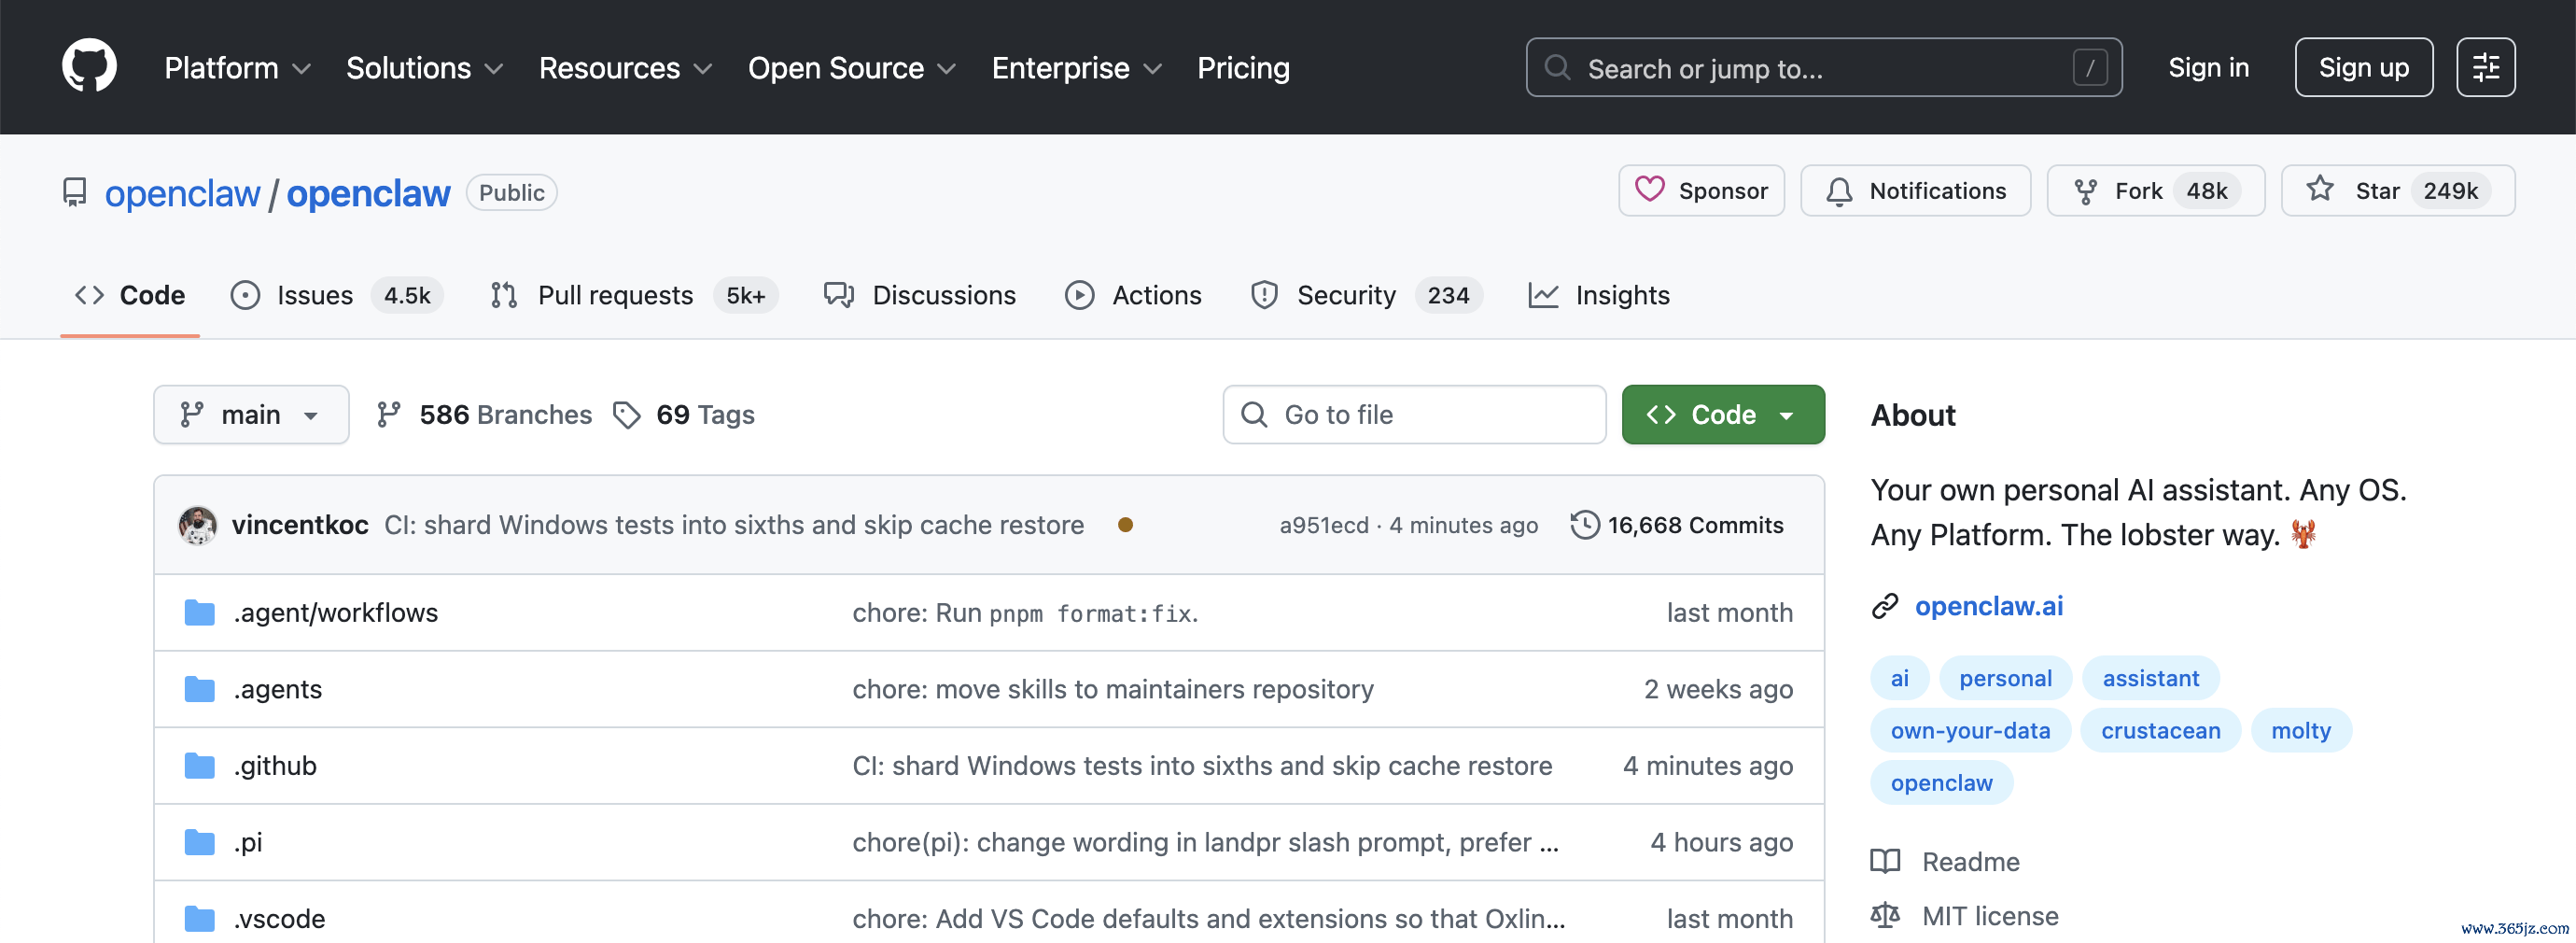Switch to the Actions tab
This screenshot has height=943, width=2576.
1134,295
